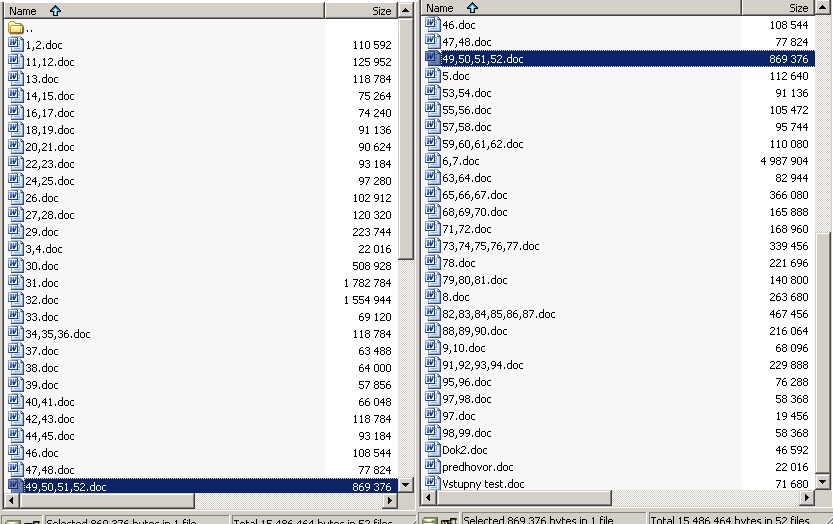The image size is (833, 524).
Task: Select 1,2.doc in the file list
Action: click(x=44, y=45)
